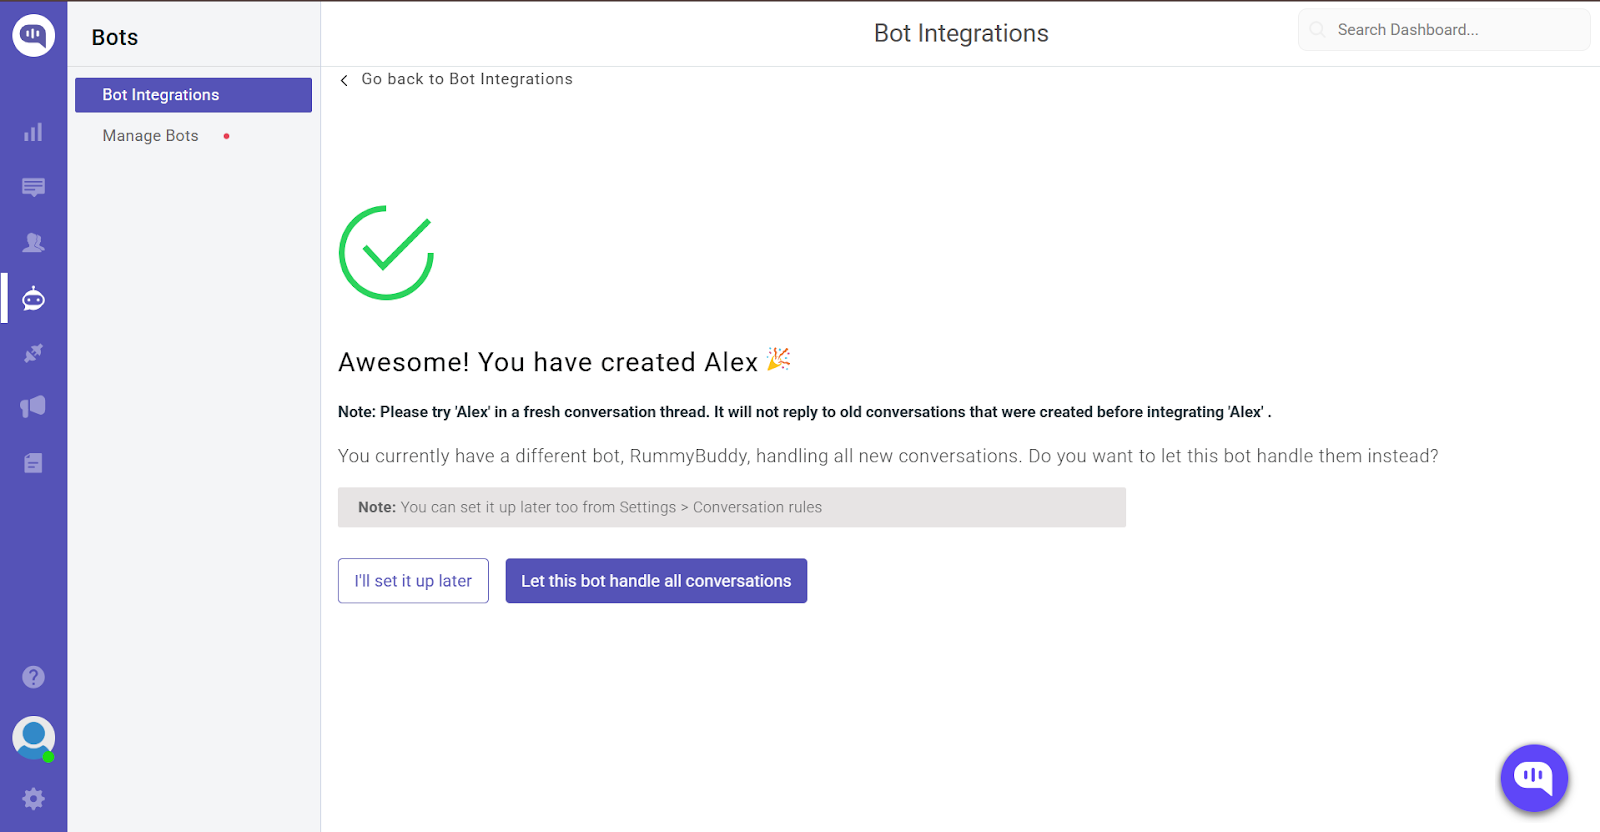Click the red notification dot by Manage Bots

pyautogui.click(x=227, y=136)
